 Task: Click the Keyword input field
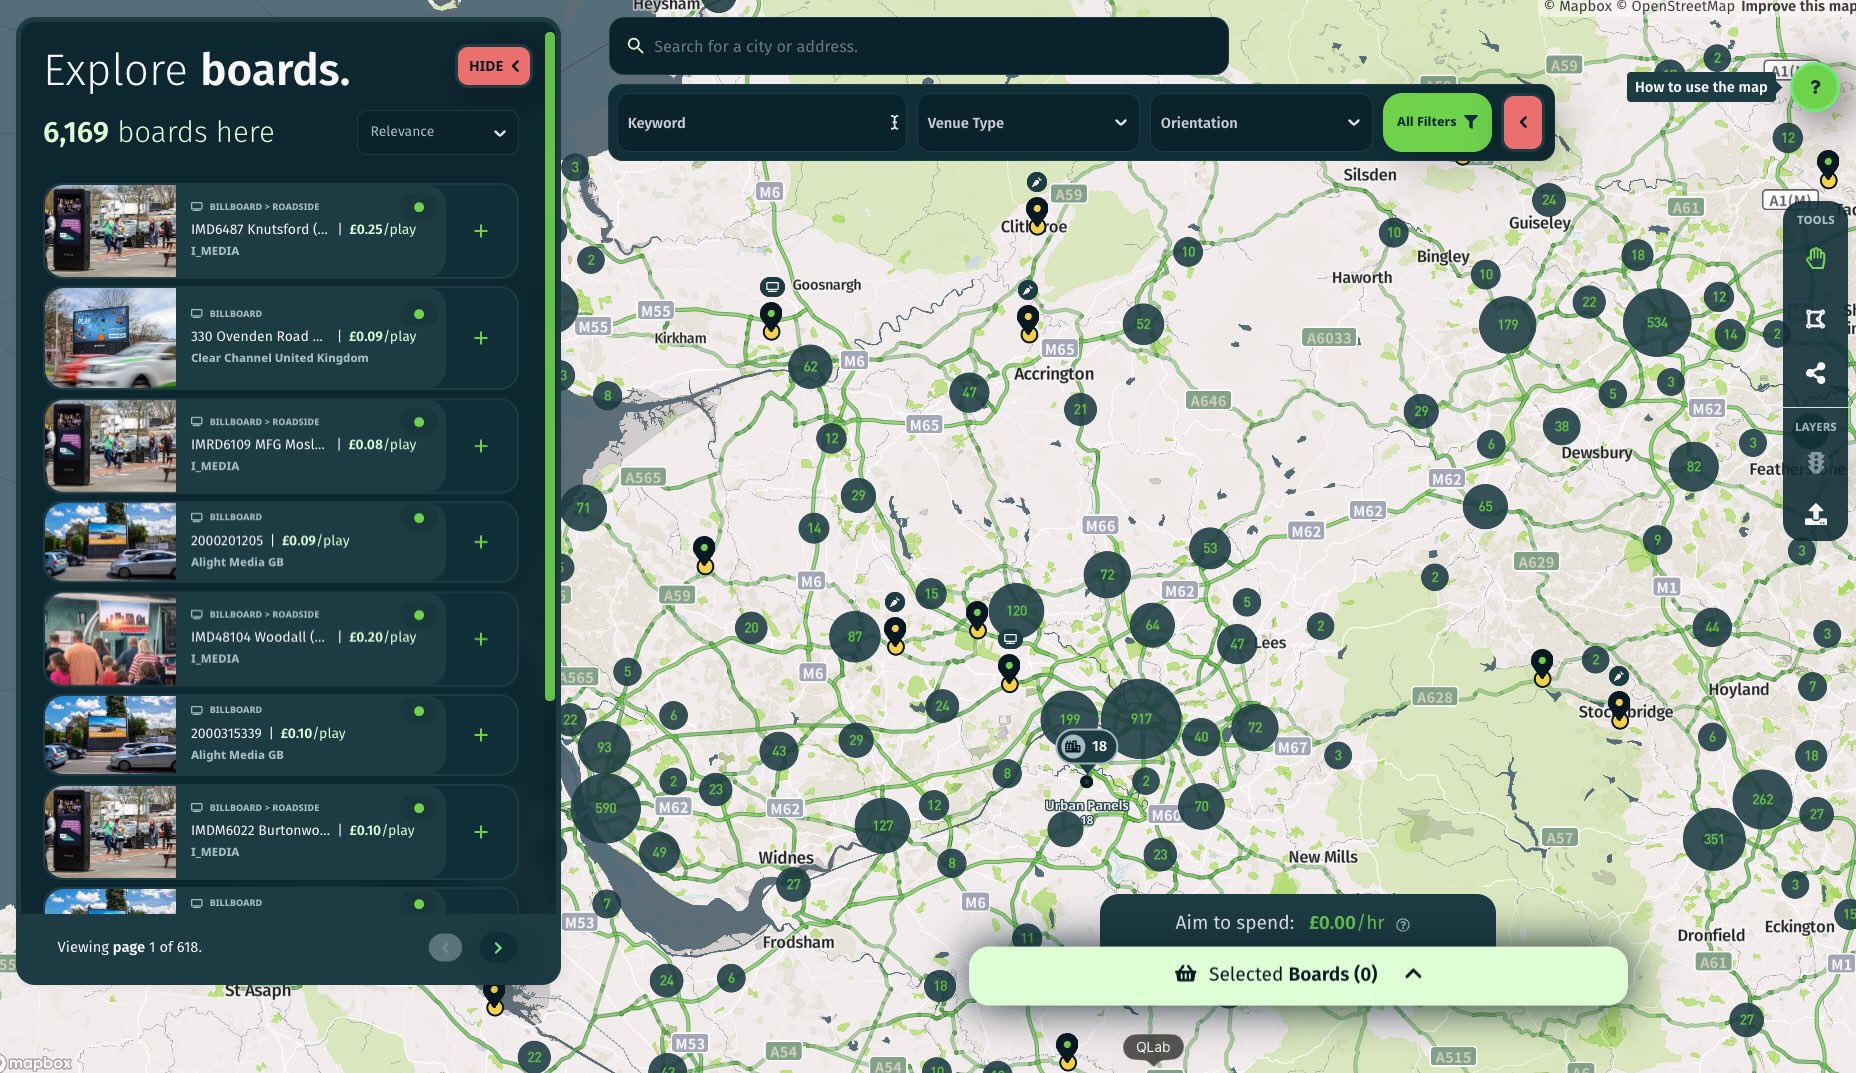coord(761,123)
